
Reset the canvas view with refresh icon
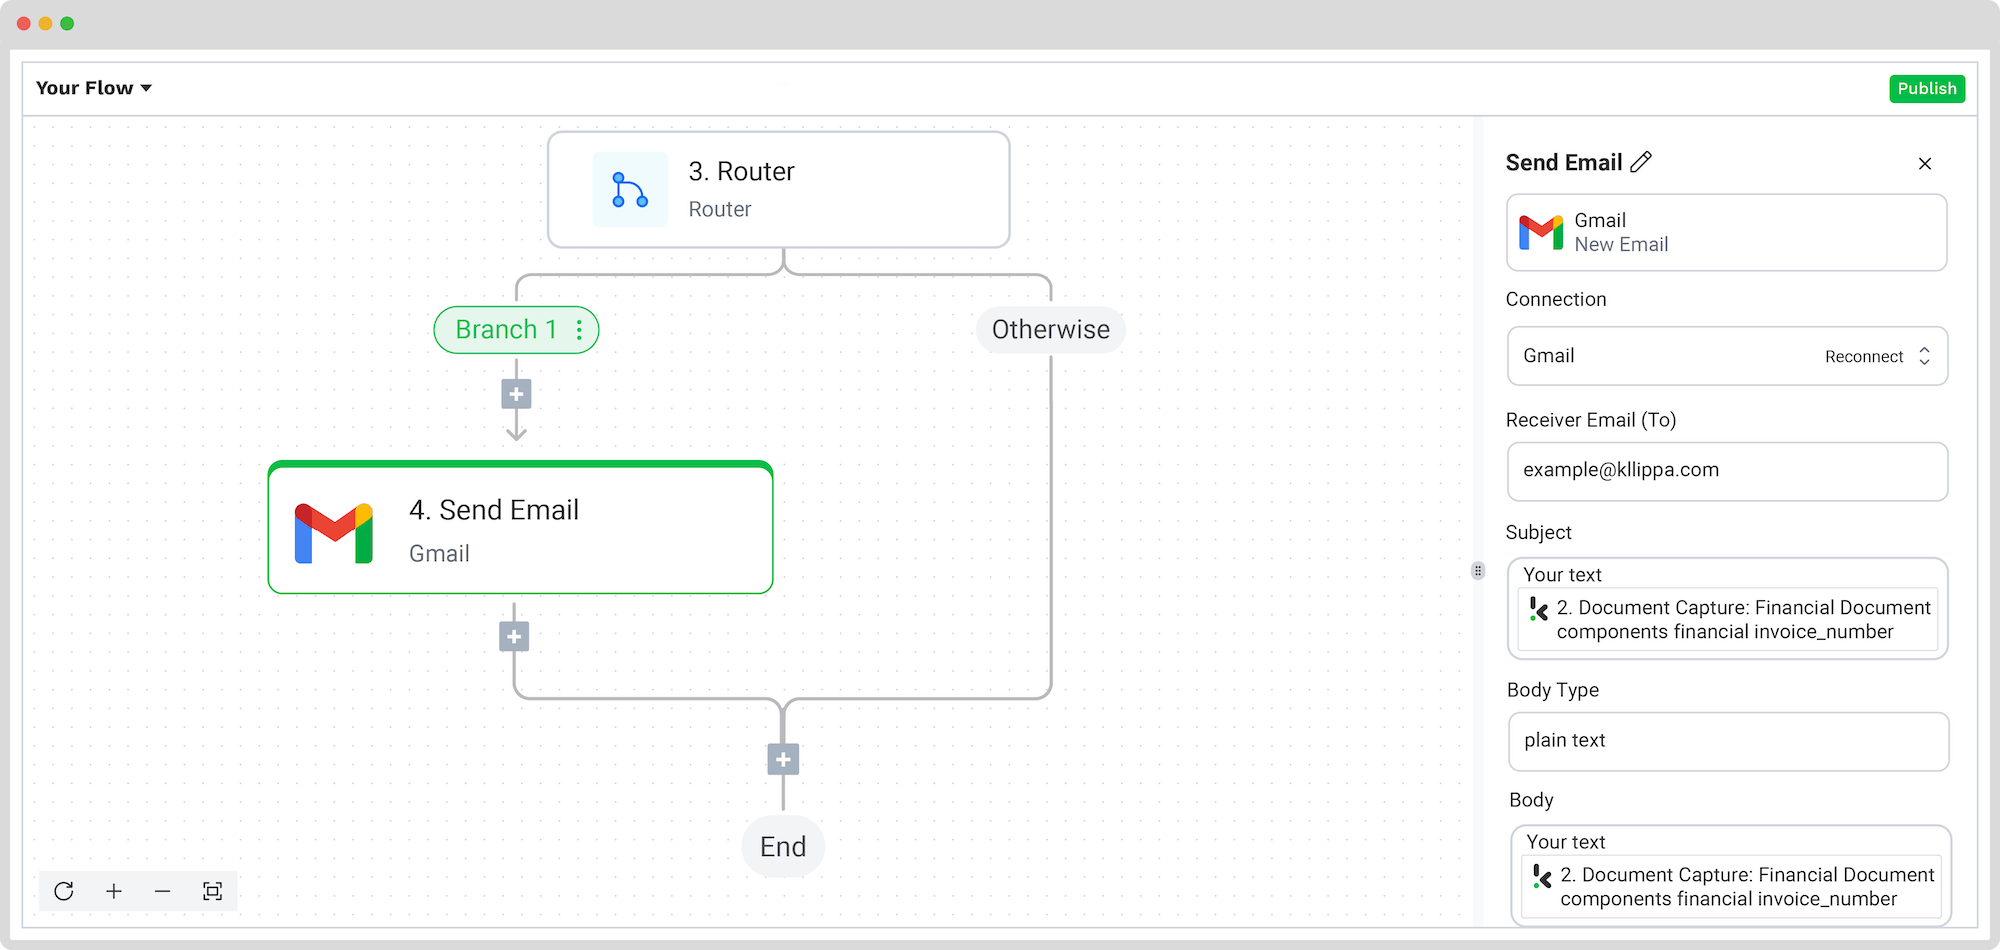point(64,891)
